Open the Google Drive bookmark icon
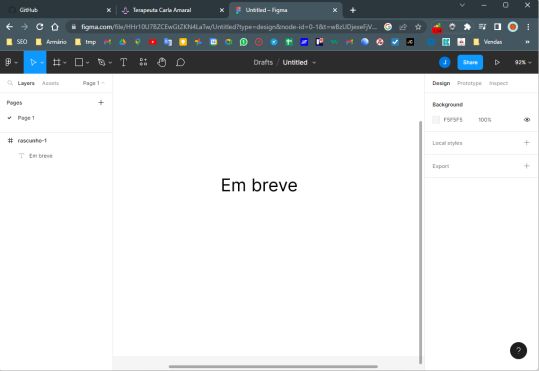539x371 pixels. coord(122,42)
